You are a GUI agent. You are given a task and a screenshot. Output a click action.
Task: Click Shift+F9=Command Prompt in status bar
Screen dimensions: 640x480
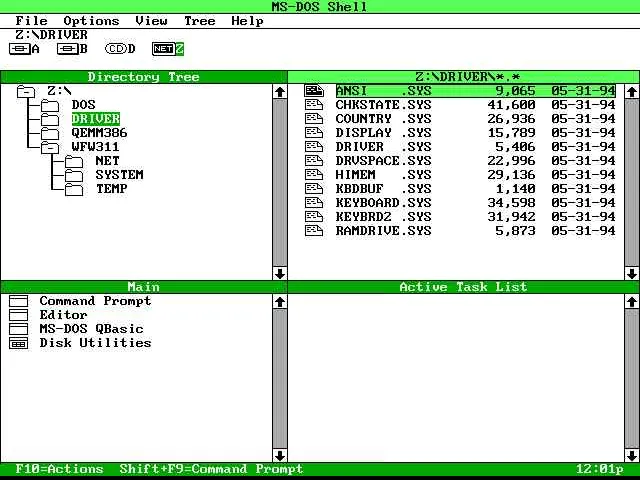coord(211,469)
